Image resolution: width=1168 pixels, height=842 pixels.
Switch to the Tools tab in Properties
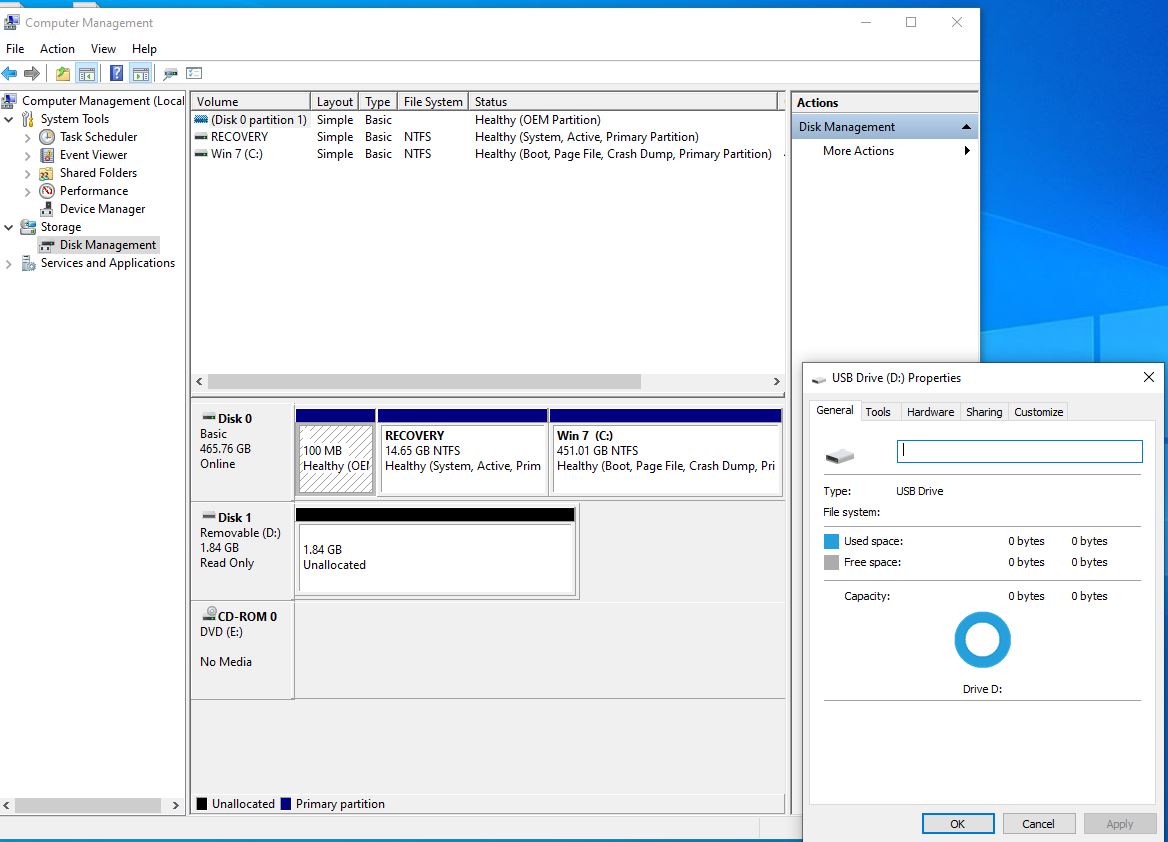coord(877,411)
